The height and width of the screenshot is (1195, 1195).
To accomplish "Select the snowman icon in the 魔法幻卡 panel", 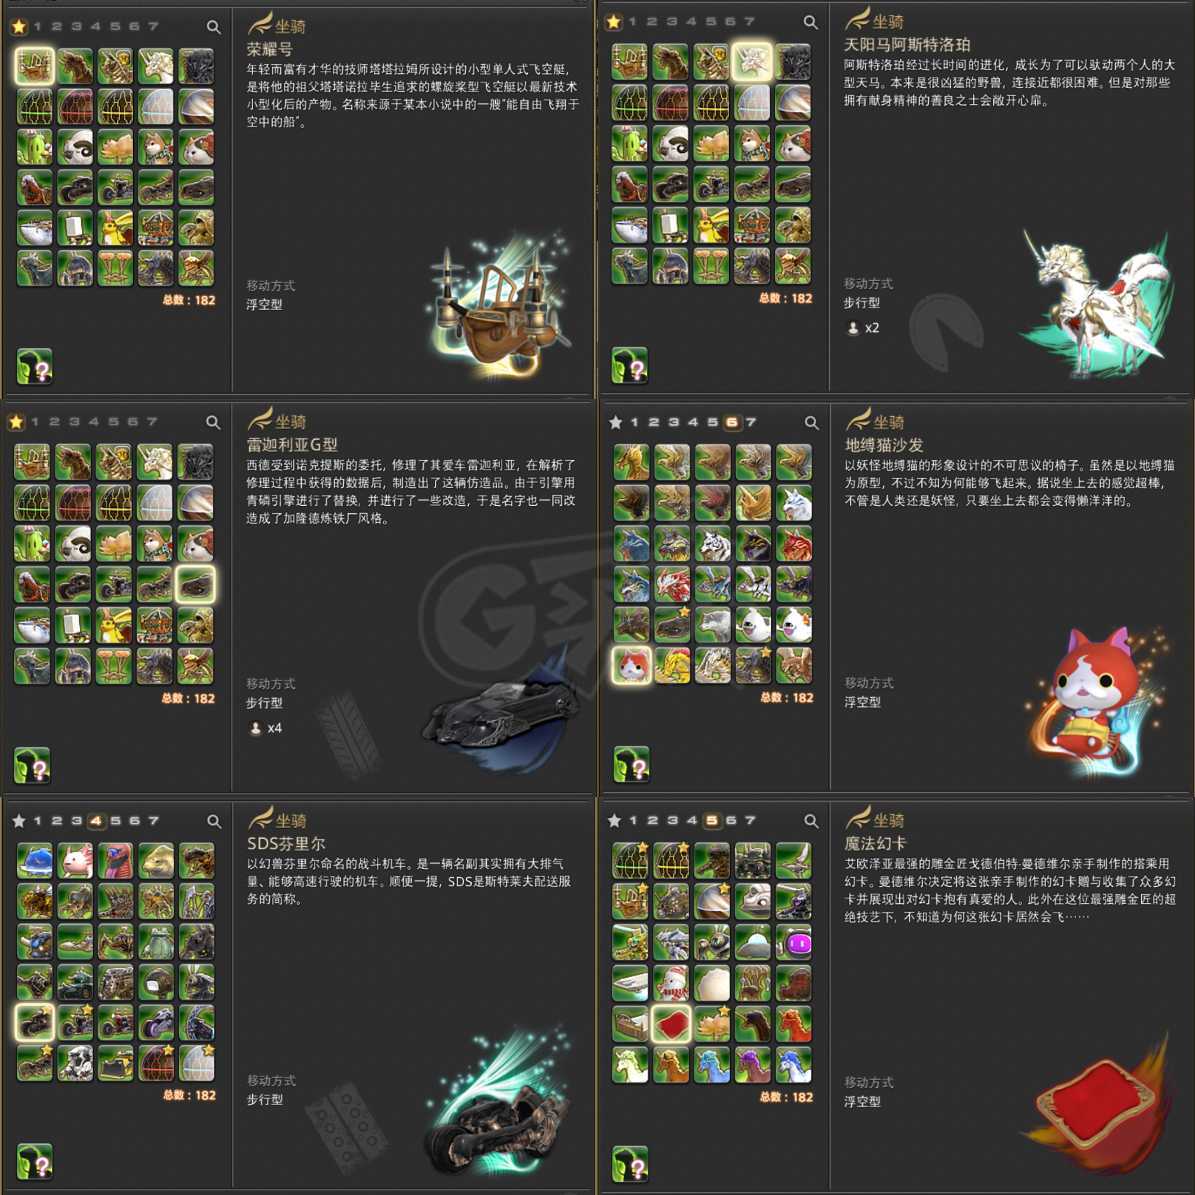I will click(x=671, y=983).
